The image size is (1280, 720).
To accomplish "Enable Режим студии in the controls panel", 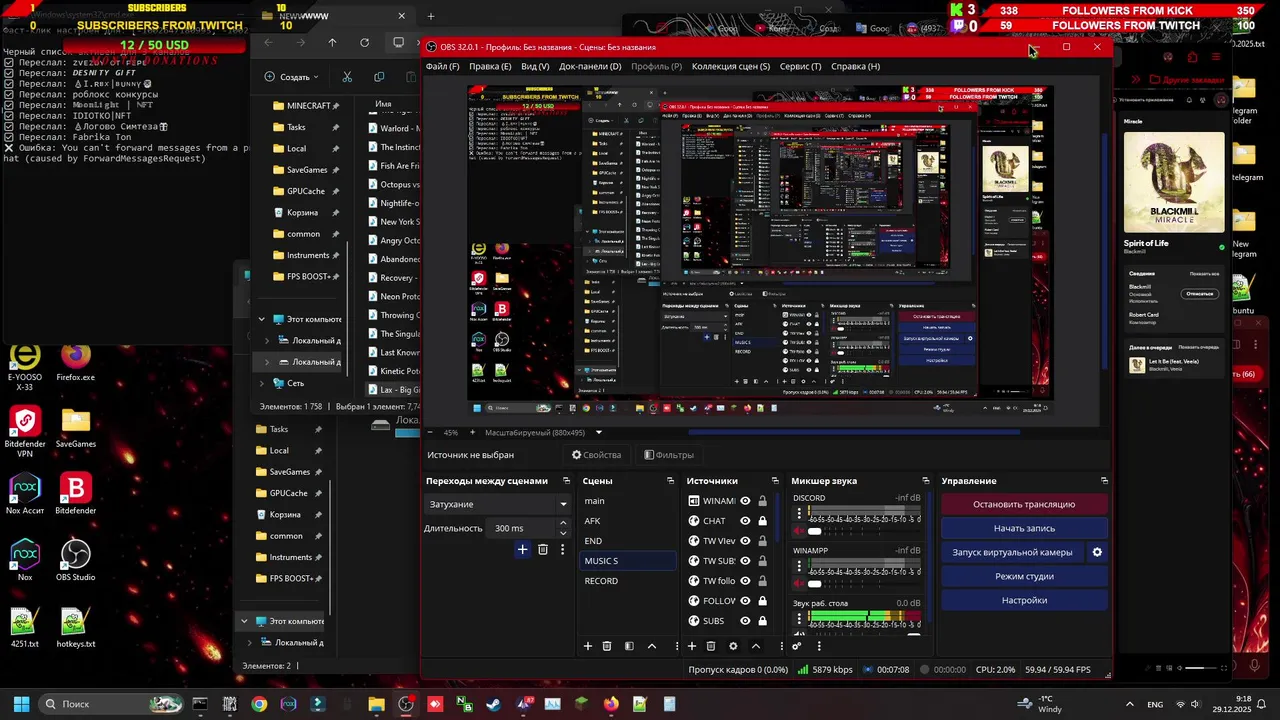I will click(x=1024, y=576).
